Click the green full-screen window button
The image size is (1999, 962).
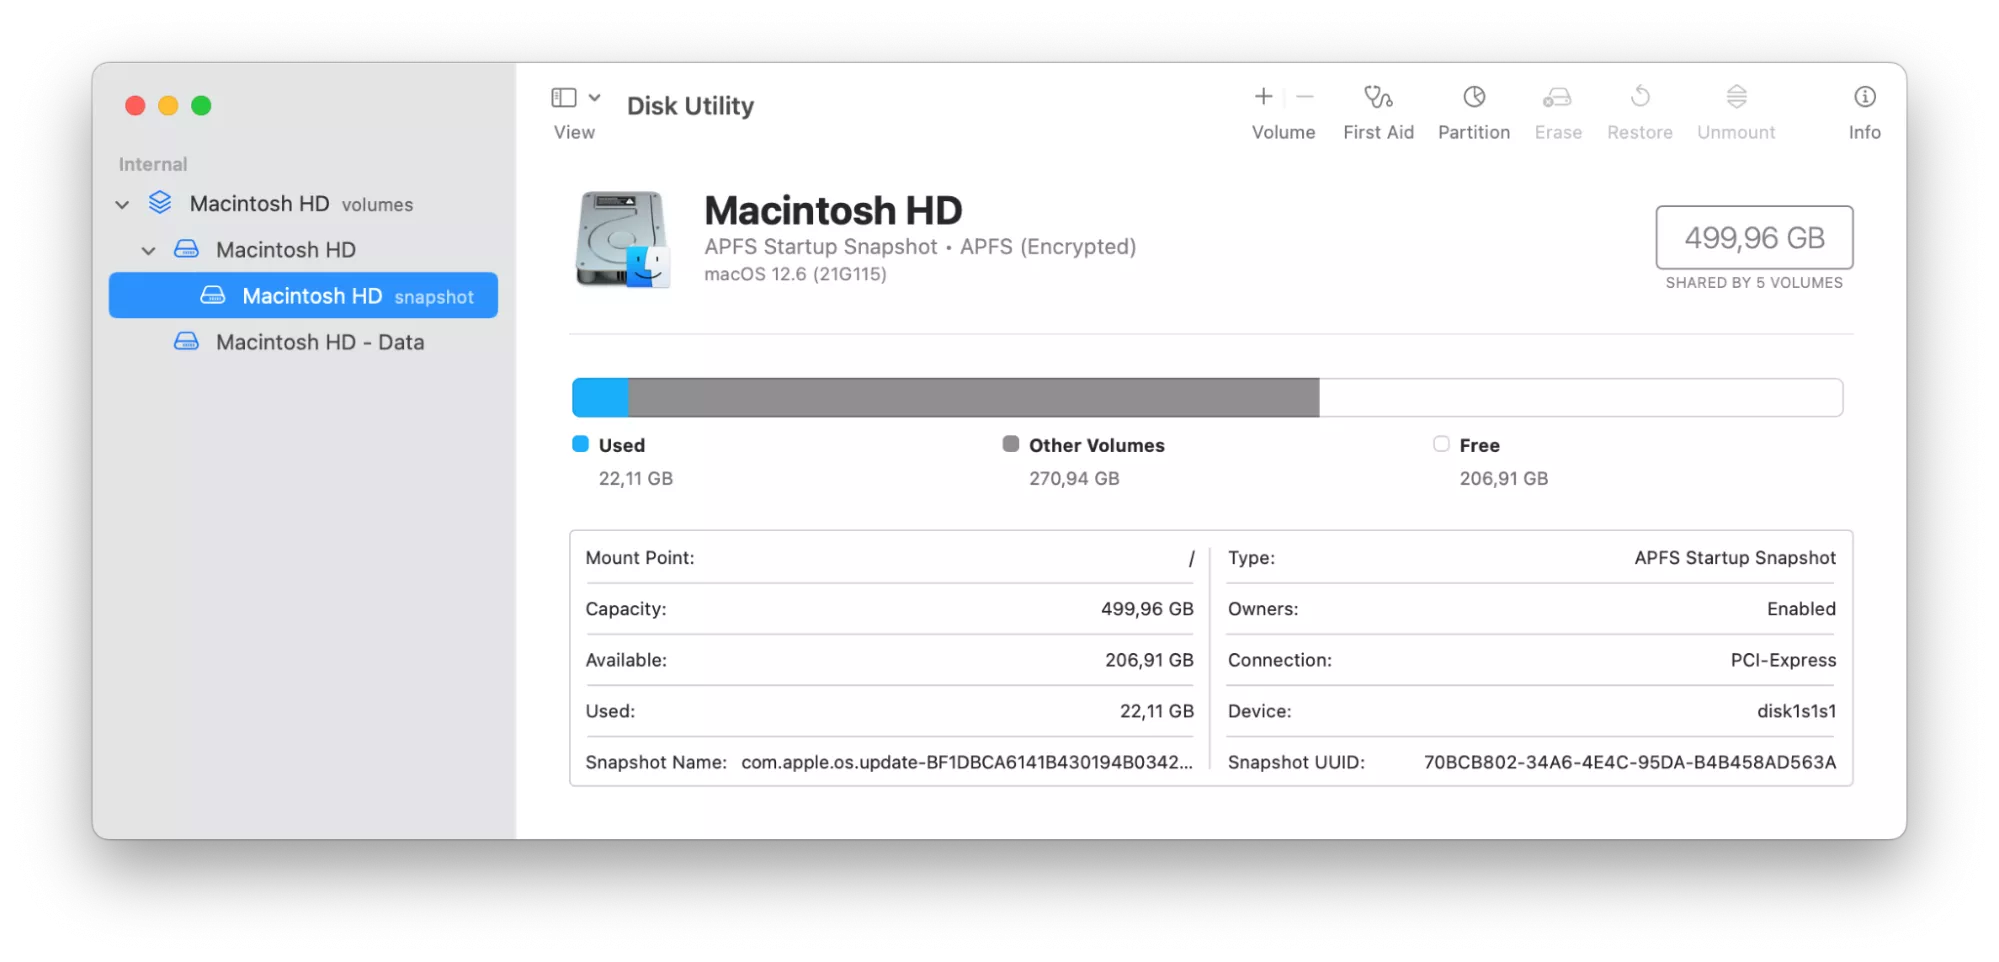[x=201, y=105]
